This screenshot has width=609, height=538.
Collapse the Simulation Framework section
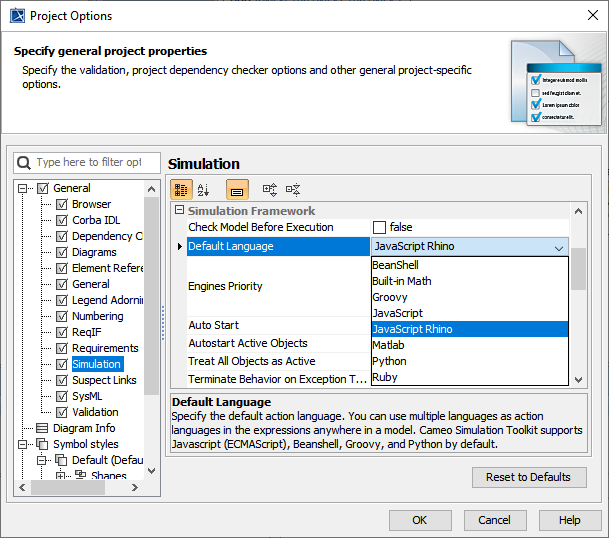pyautogui.click(x=180, y=211)
